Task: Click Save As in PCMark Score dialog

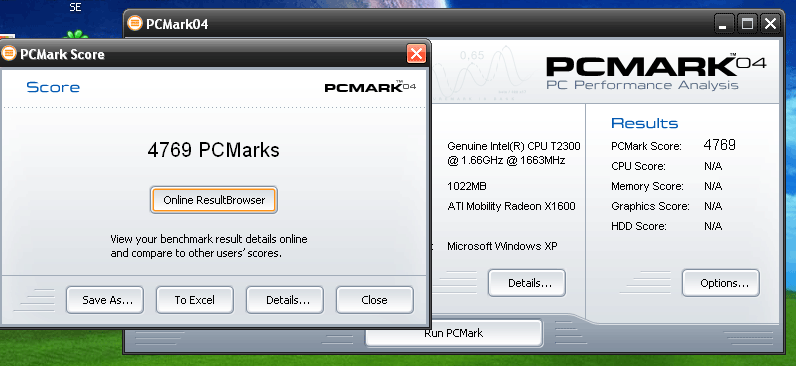Action: point(105,300)
